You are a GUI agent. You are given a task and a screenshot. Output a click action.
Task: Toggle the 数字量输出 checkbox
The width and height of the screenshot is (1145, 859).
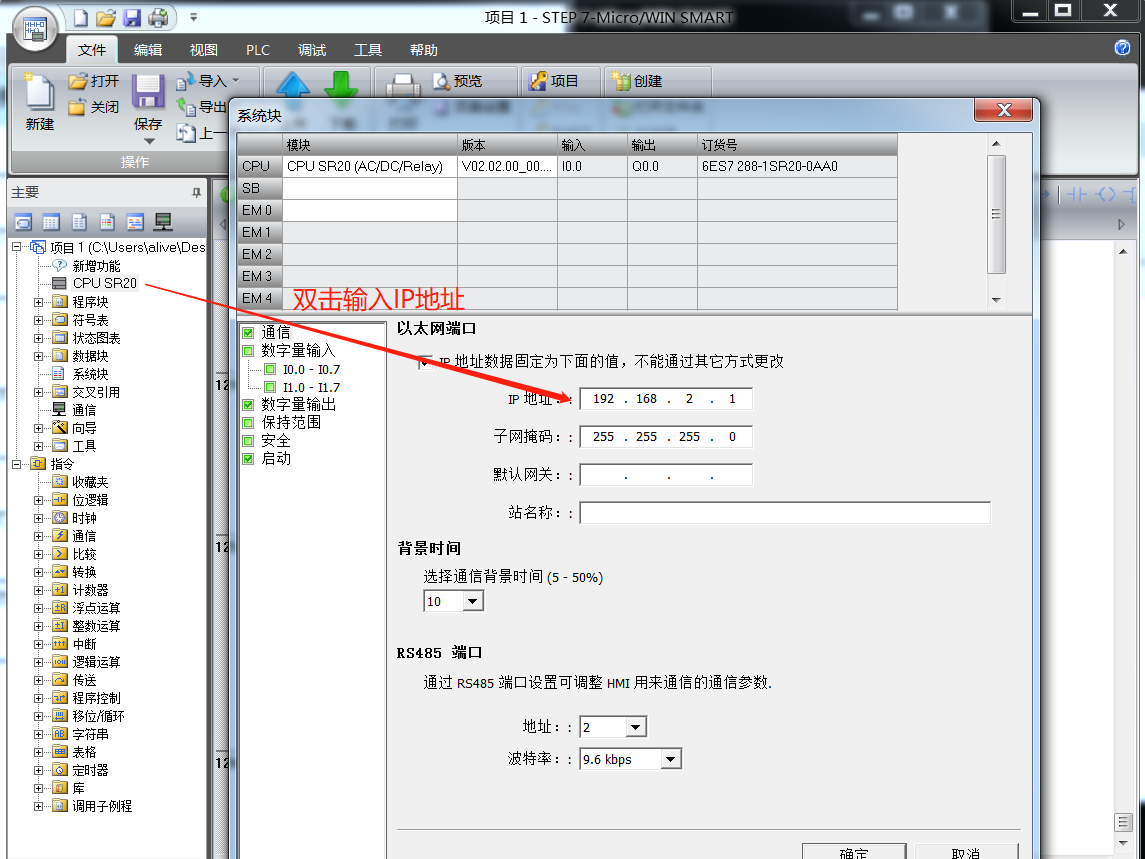click(248, 405)
